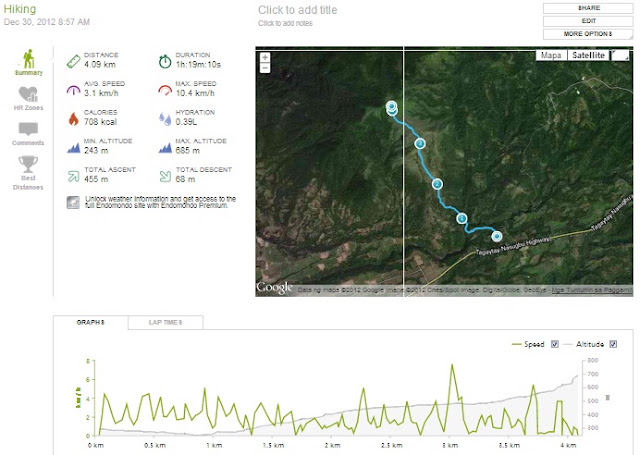Click the map zoom in plus button
Viewport: 640px width, 455px height.
265,58
